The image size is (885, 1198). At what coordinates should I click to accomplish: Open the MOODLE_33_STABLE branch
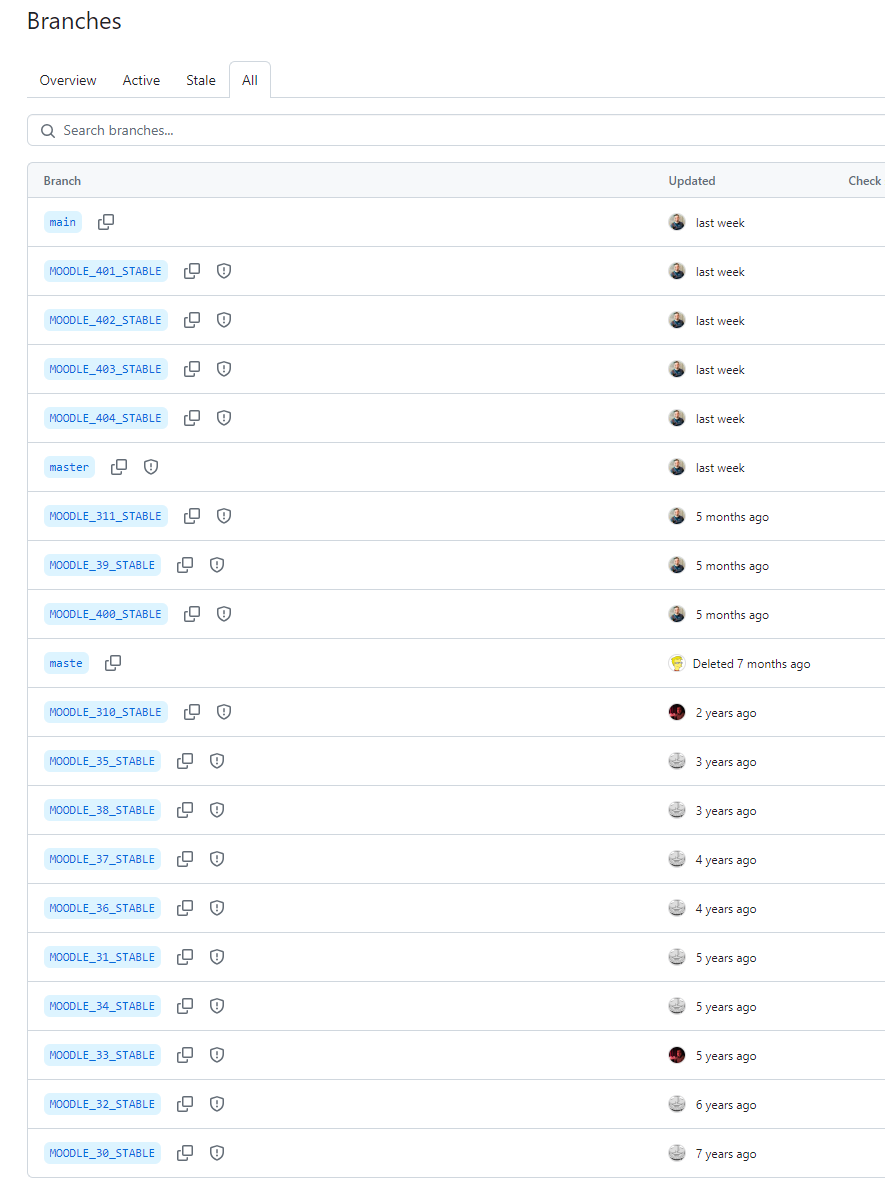click(102, 1055)
